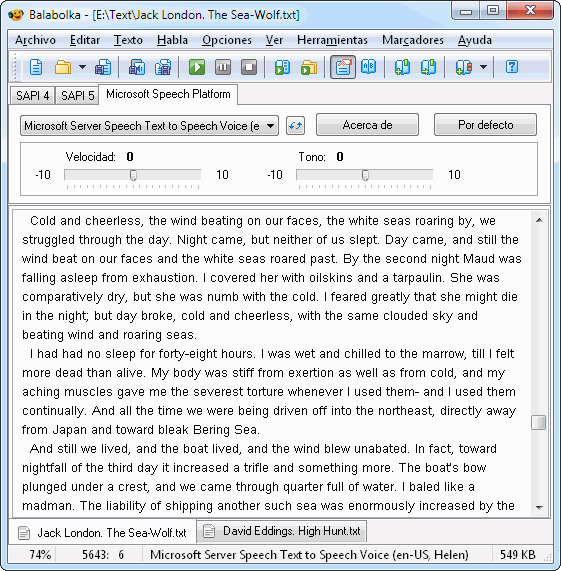Pause speech with the Pause button
This screenshot has height=571, width=561.
click(223, 67)
